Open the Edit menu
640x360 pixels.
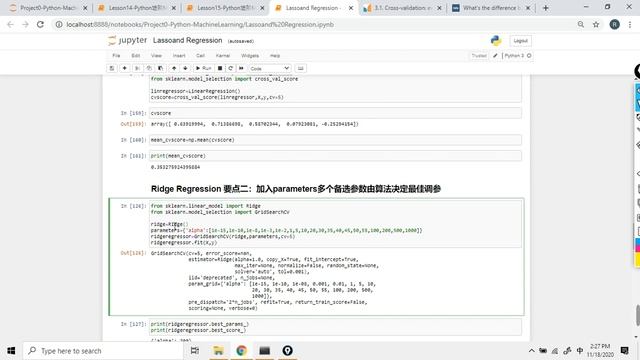[136, 56]
